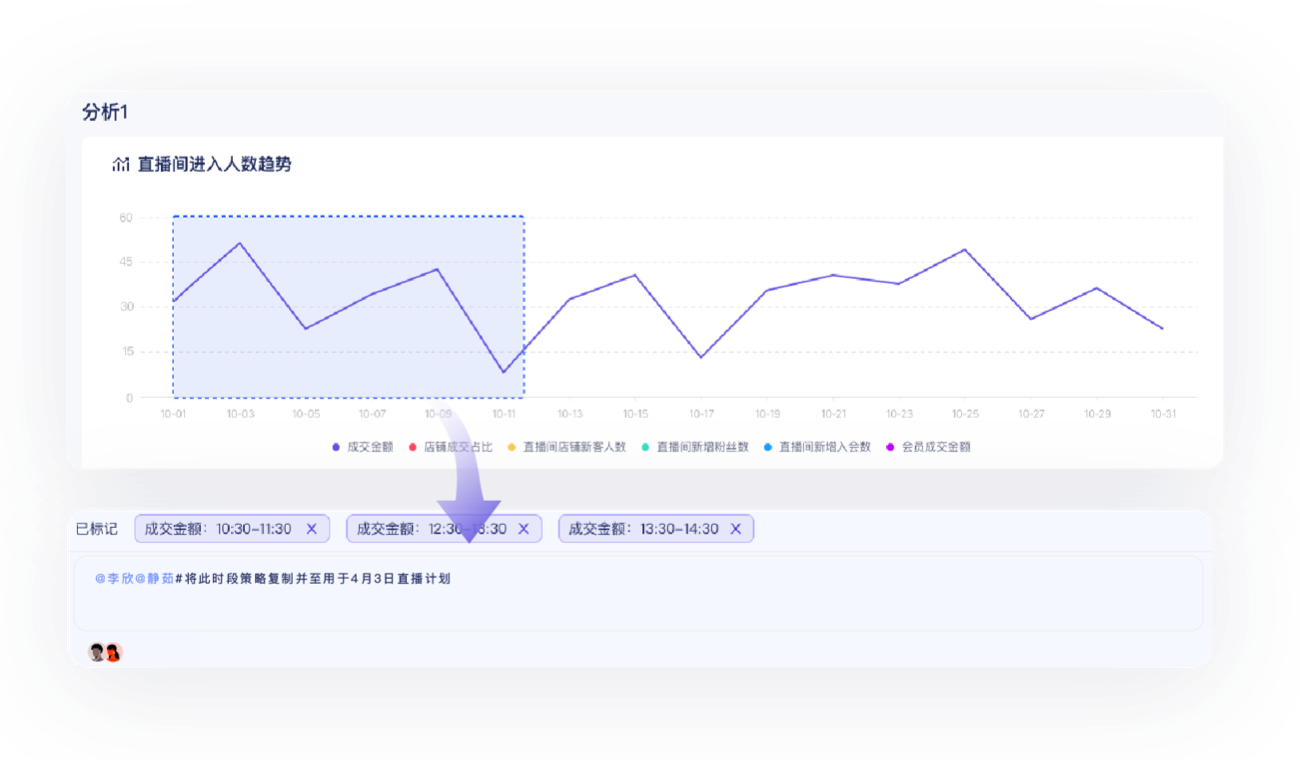Screen dimensions: 1300x760
Task: Click the @李欣 mention in the comment
Action: pos(113,578)
